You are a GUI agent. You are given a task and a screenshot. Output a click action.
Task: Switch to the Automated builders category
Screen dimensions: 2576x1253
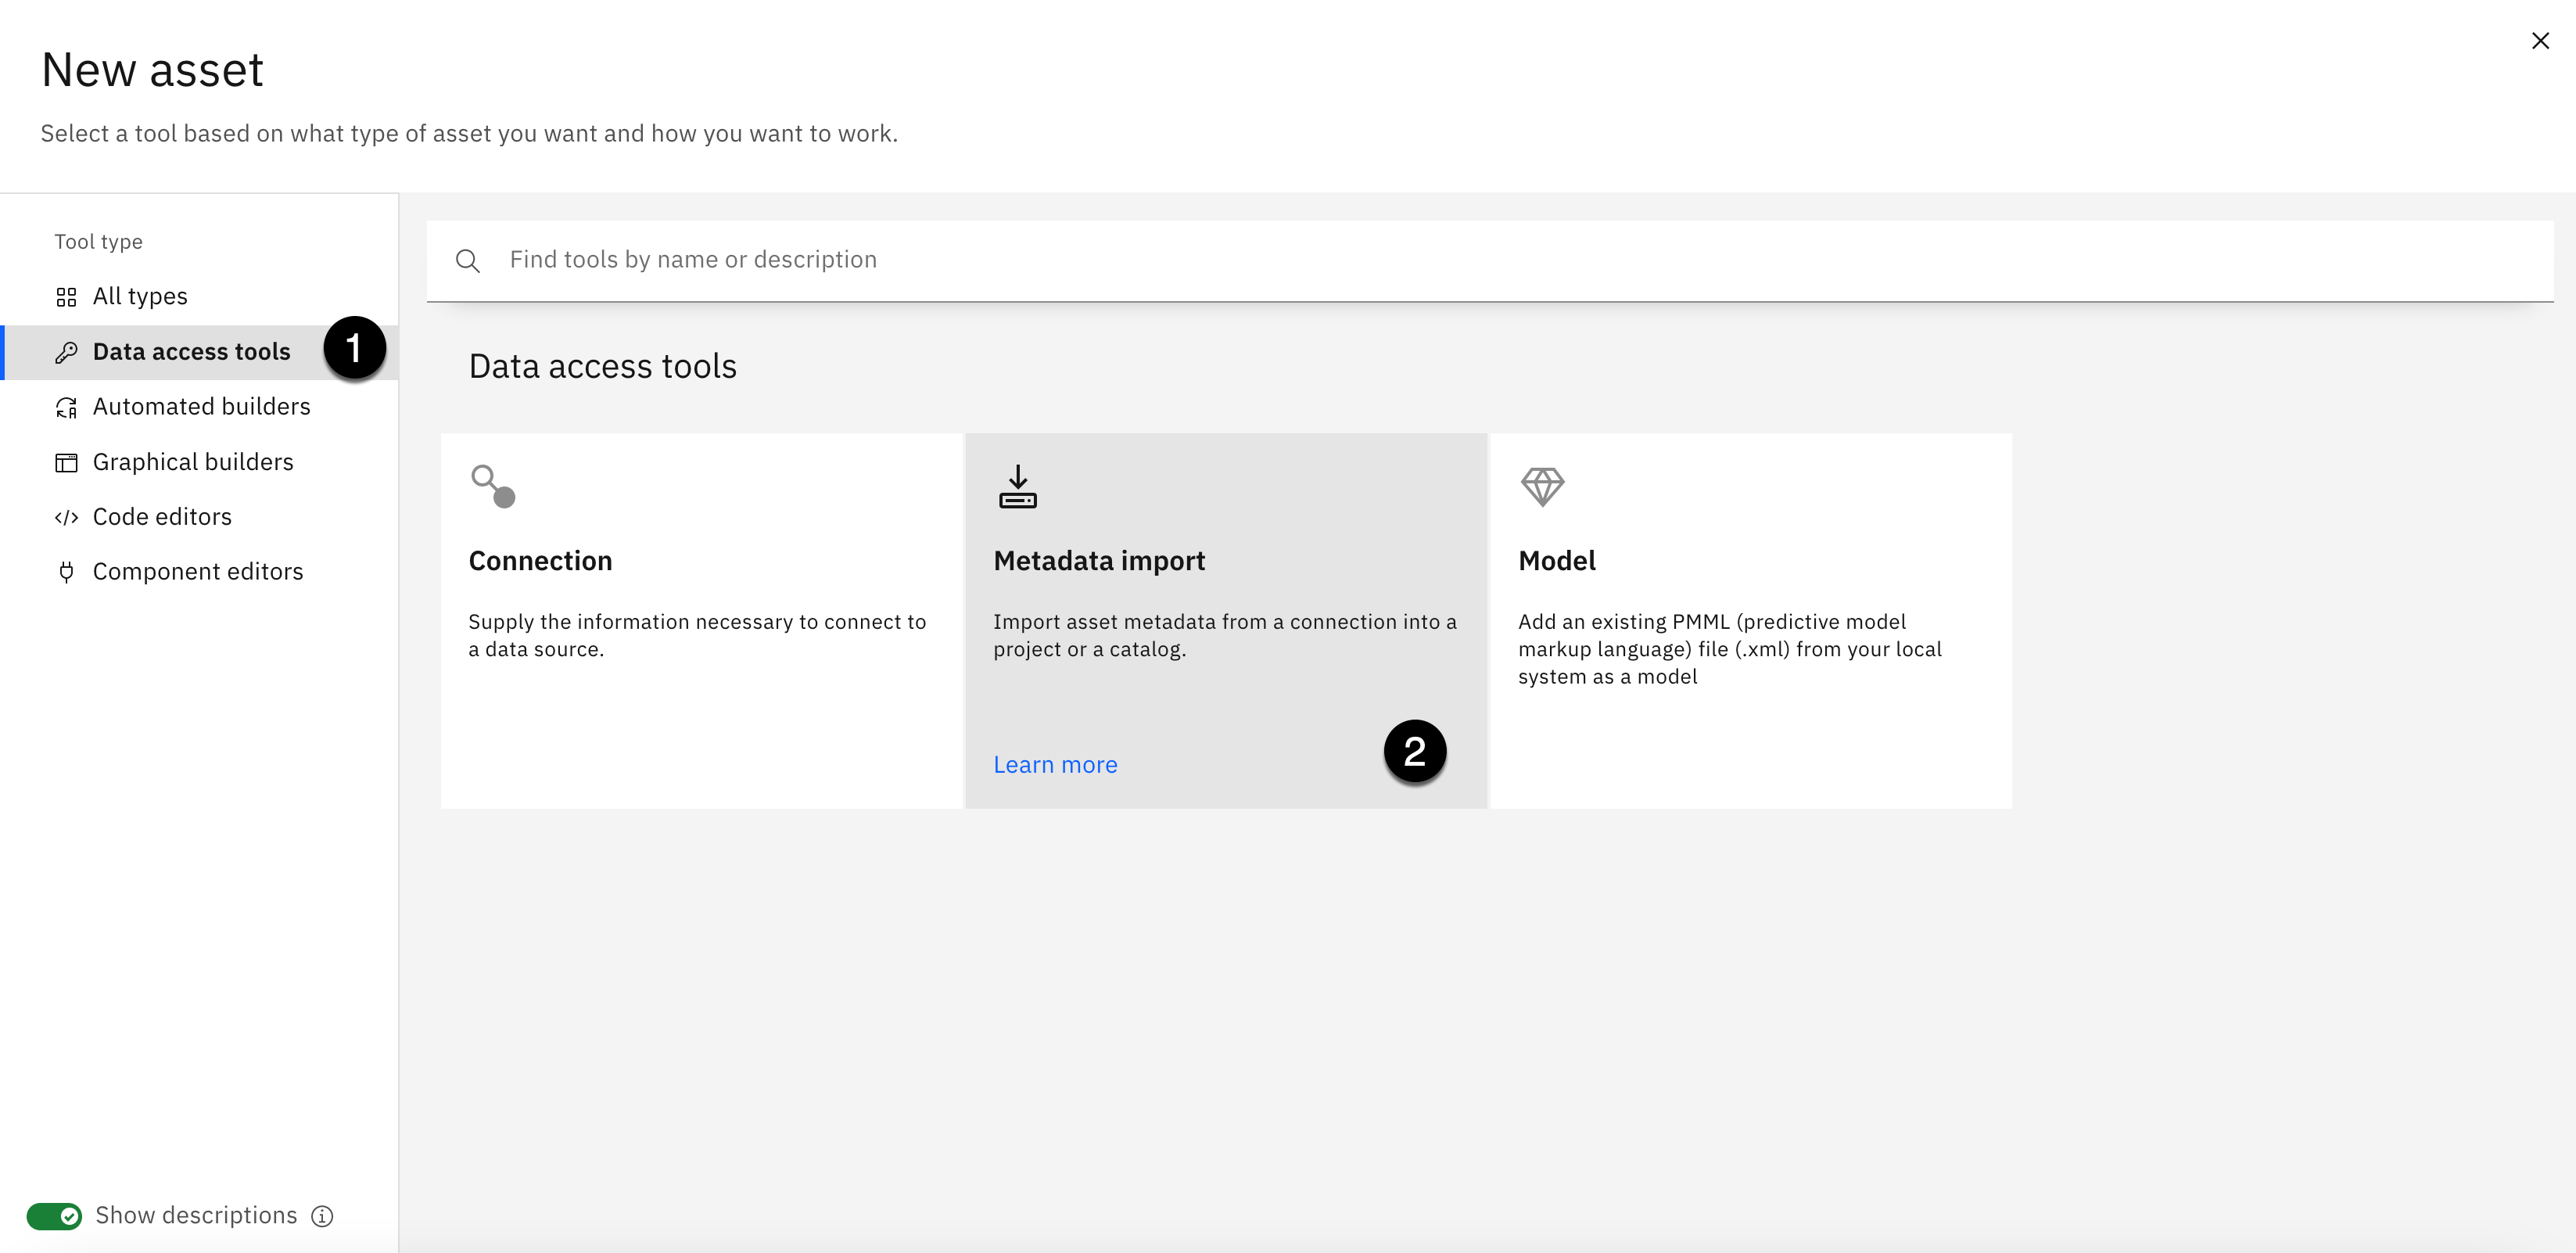tap(201, 407)
